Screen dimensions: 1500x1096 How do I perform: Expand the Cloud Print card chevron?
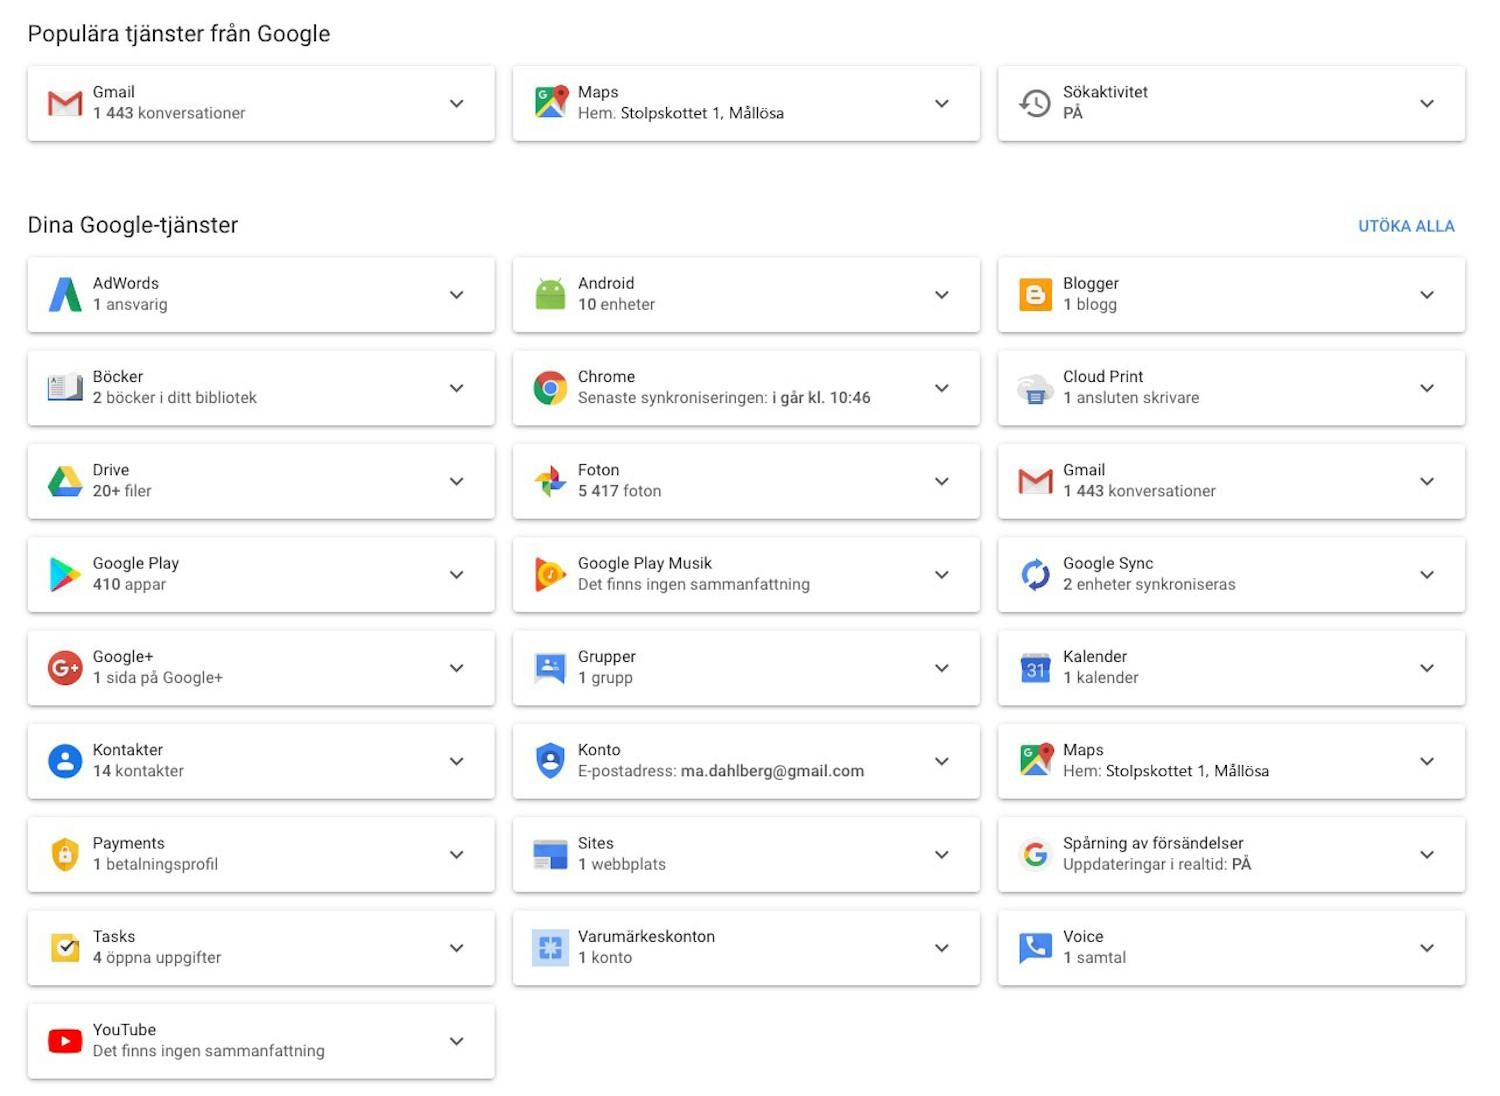1427,388
